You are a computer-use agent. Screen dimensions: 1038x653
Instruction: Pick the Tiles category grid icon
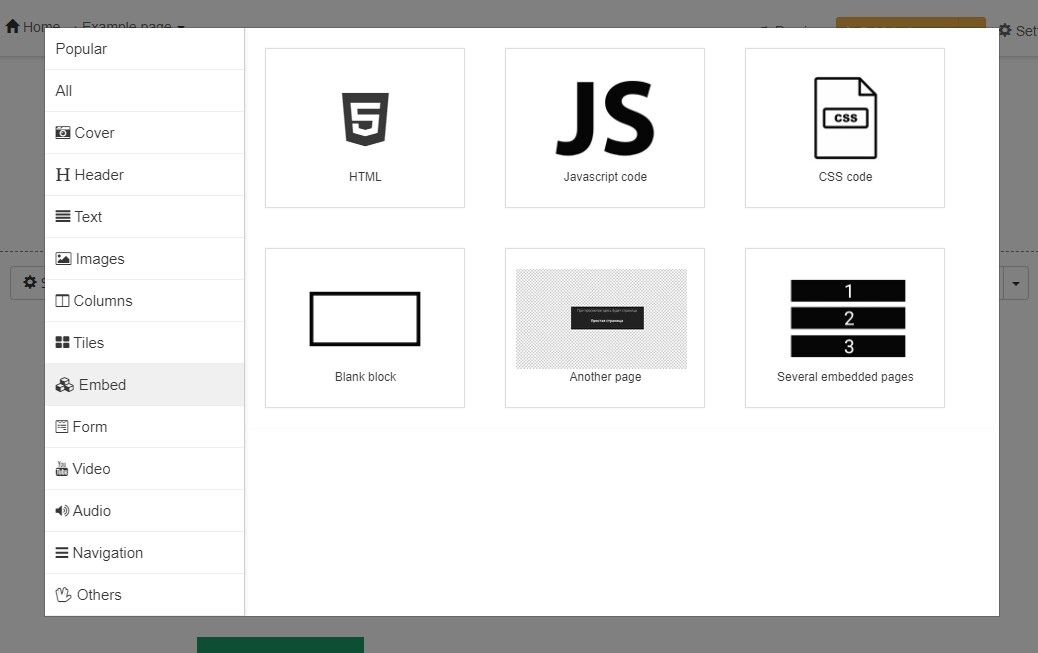(x=62, y=342)
